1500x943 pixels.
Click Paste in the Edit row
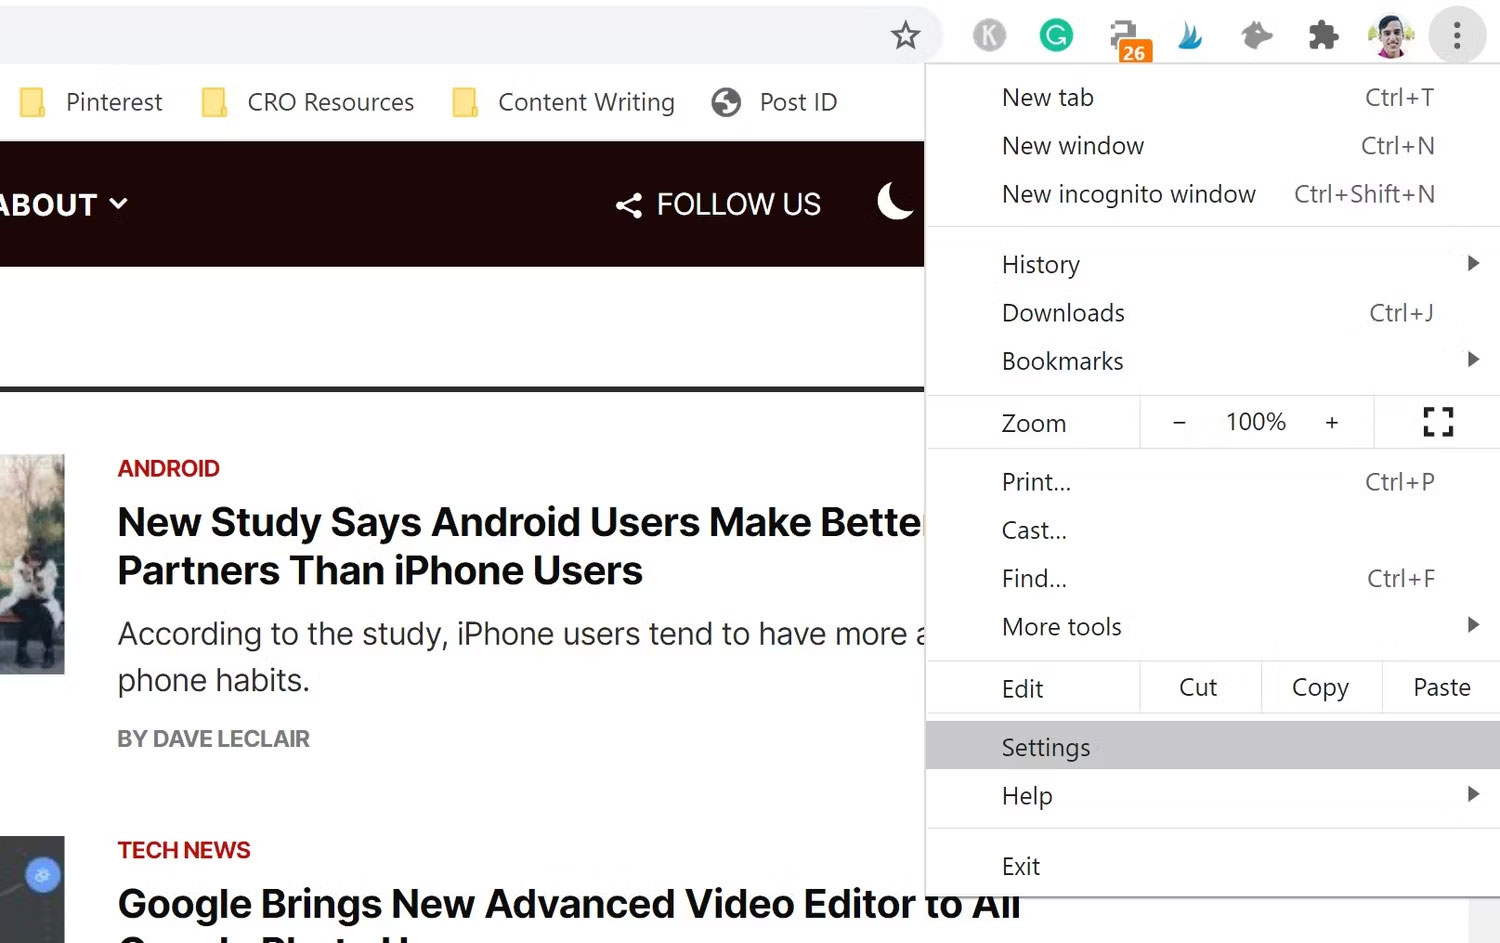click(x=1441, y=687)
